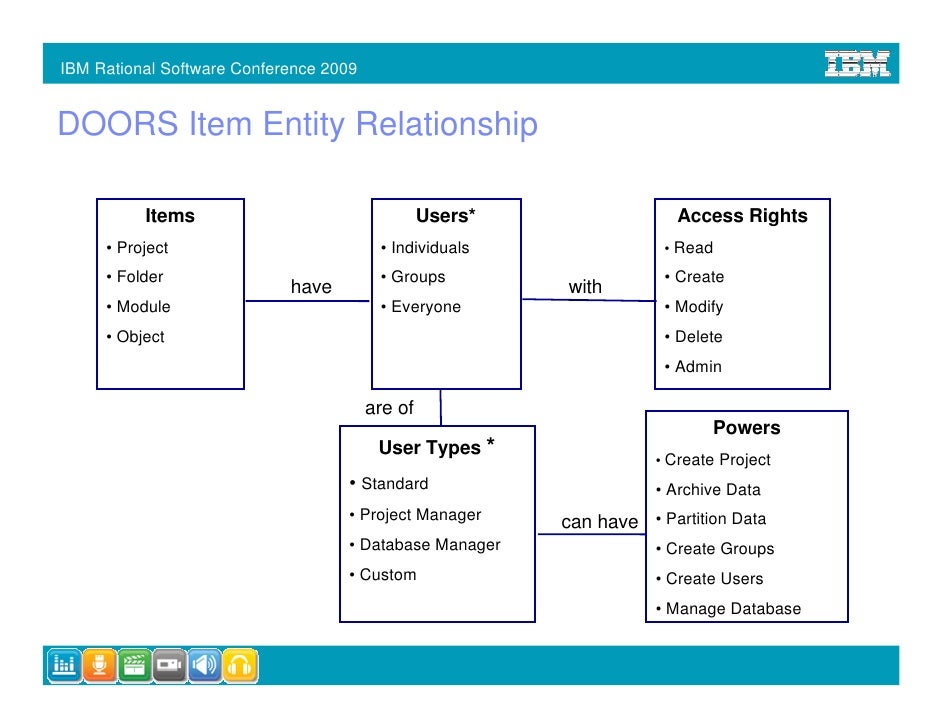Image resolution: width=942 pixels, height=728 pixels.
Task: Click 'Object' in the Items box
Action: (x=141, y=336)
